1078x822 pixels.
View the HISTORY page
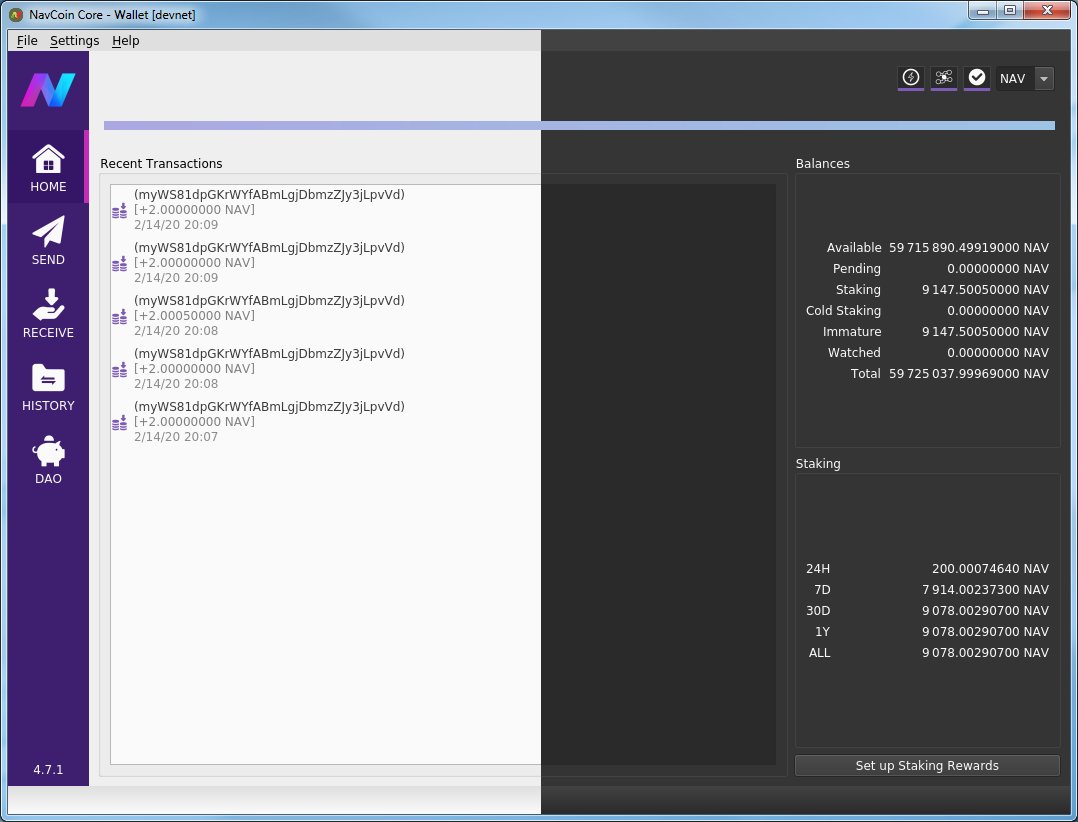pos(48,386)
